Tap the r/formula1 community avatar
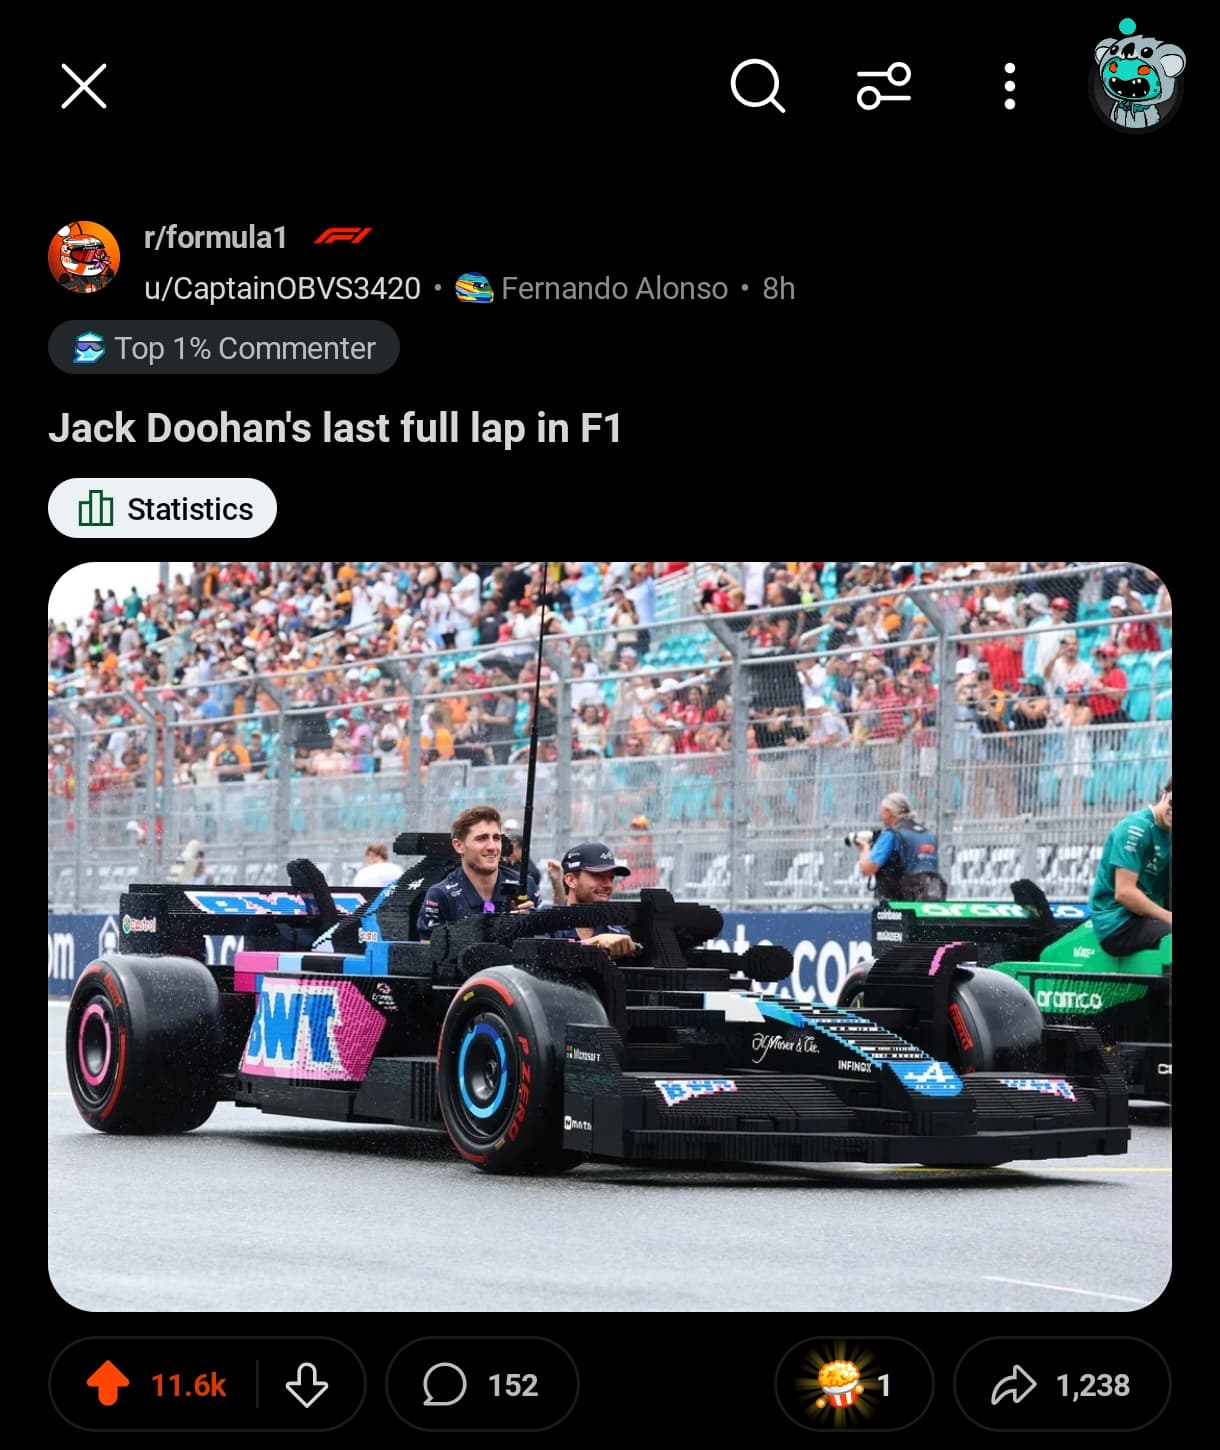This screenshot has height=1450, width=1220. click(84, 257)
